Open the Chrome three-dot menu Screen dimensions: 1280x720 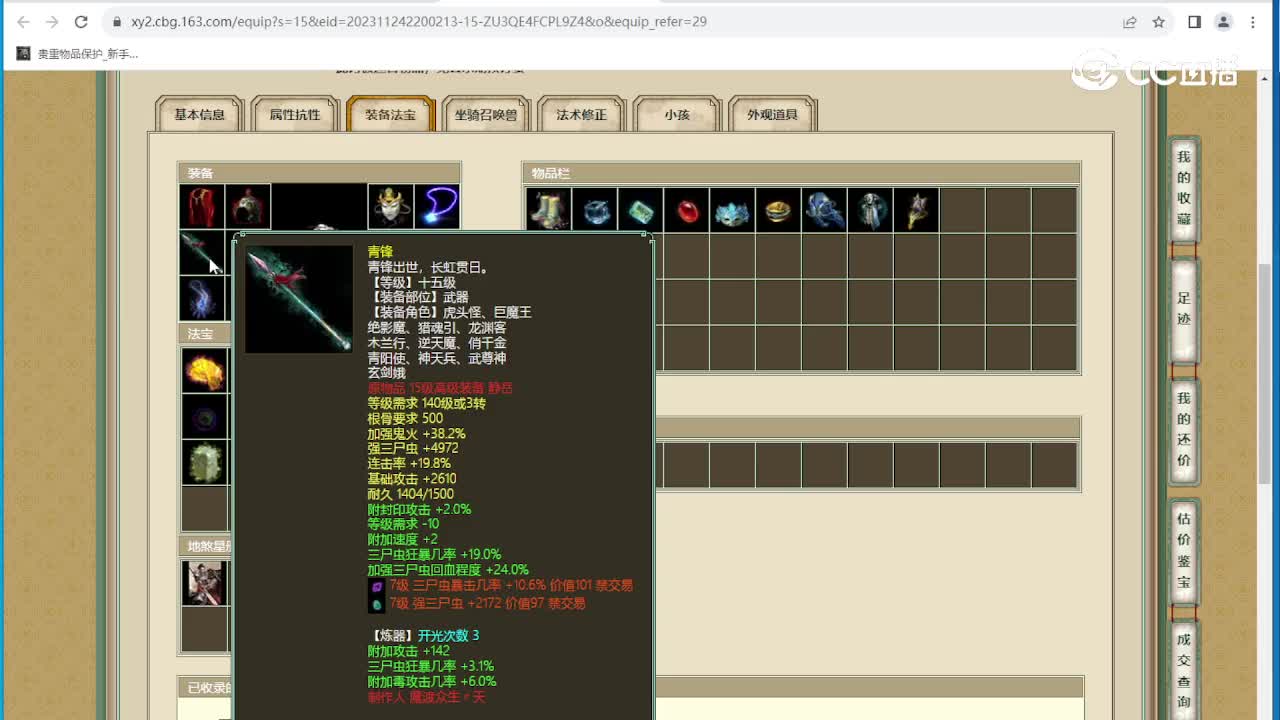1252,21
